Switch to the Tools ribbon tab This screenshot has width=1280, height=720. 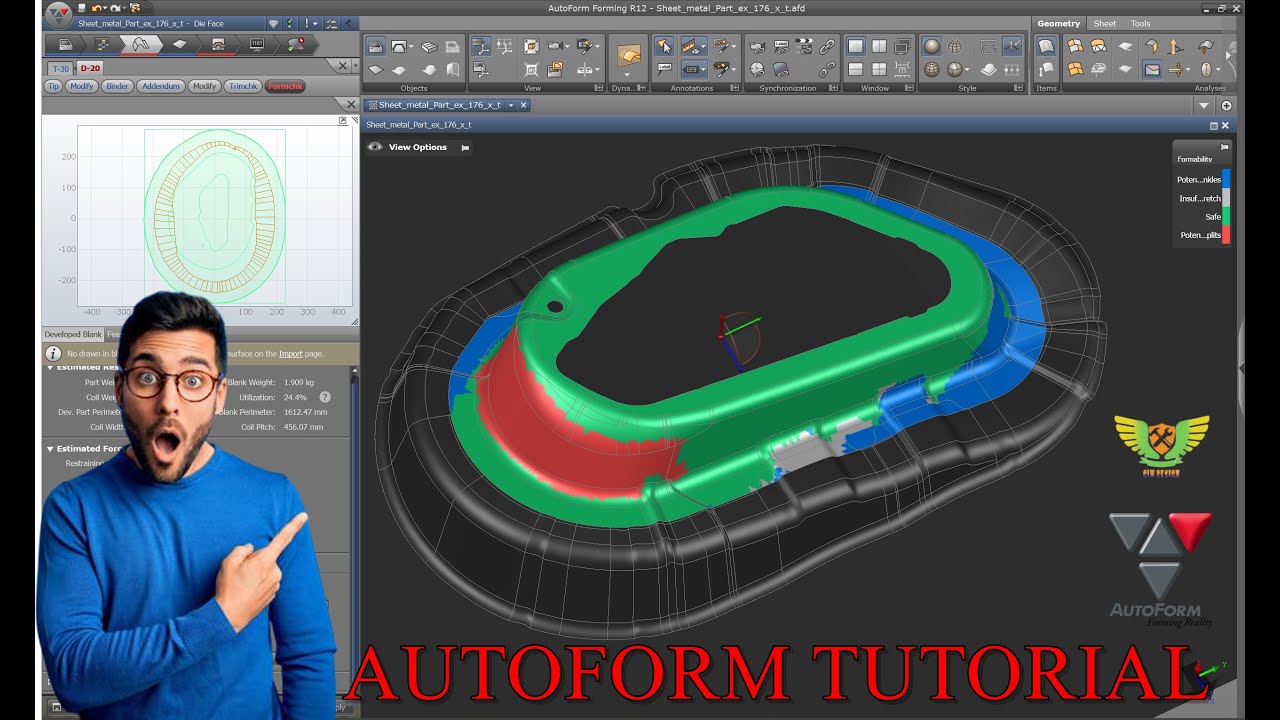pos(1141,23)
